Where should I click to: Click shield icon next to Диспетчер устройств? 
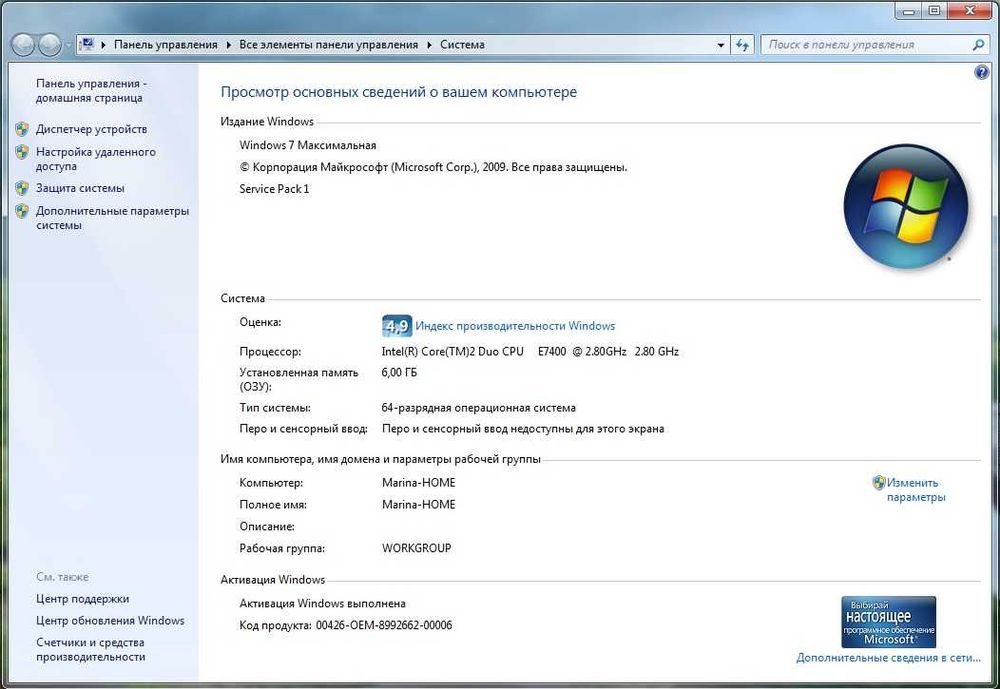[x=22, y=129]
